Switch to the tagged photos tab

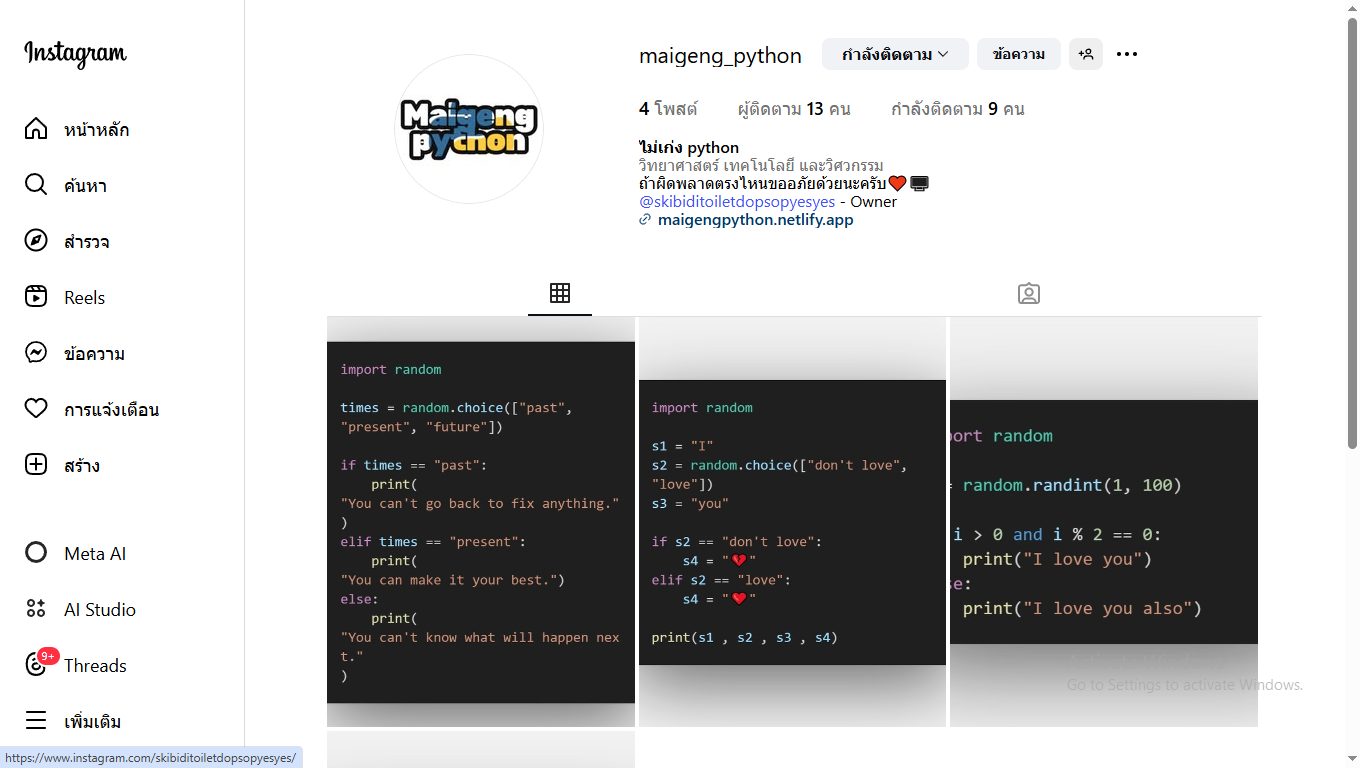(x=1029, y=293)
